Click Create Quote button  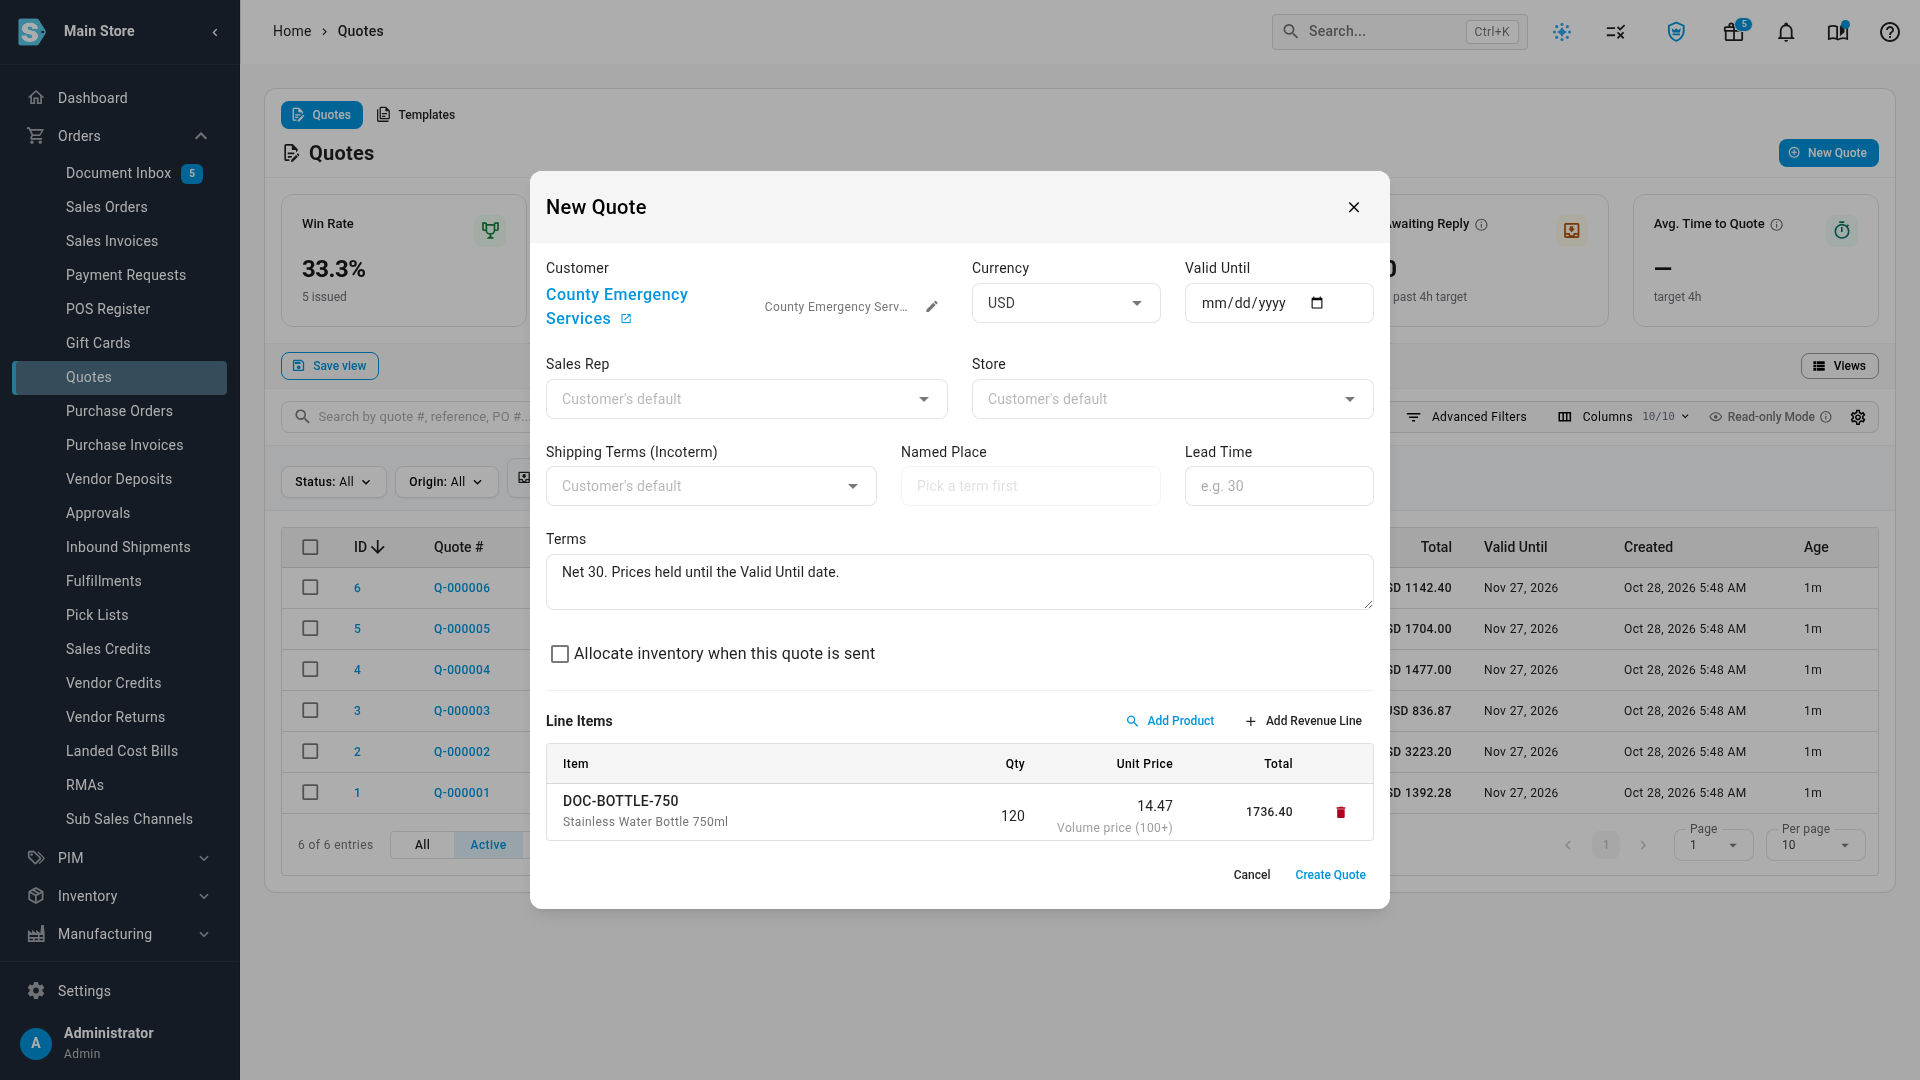coord(1330,875)
